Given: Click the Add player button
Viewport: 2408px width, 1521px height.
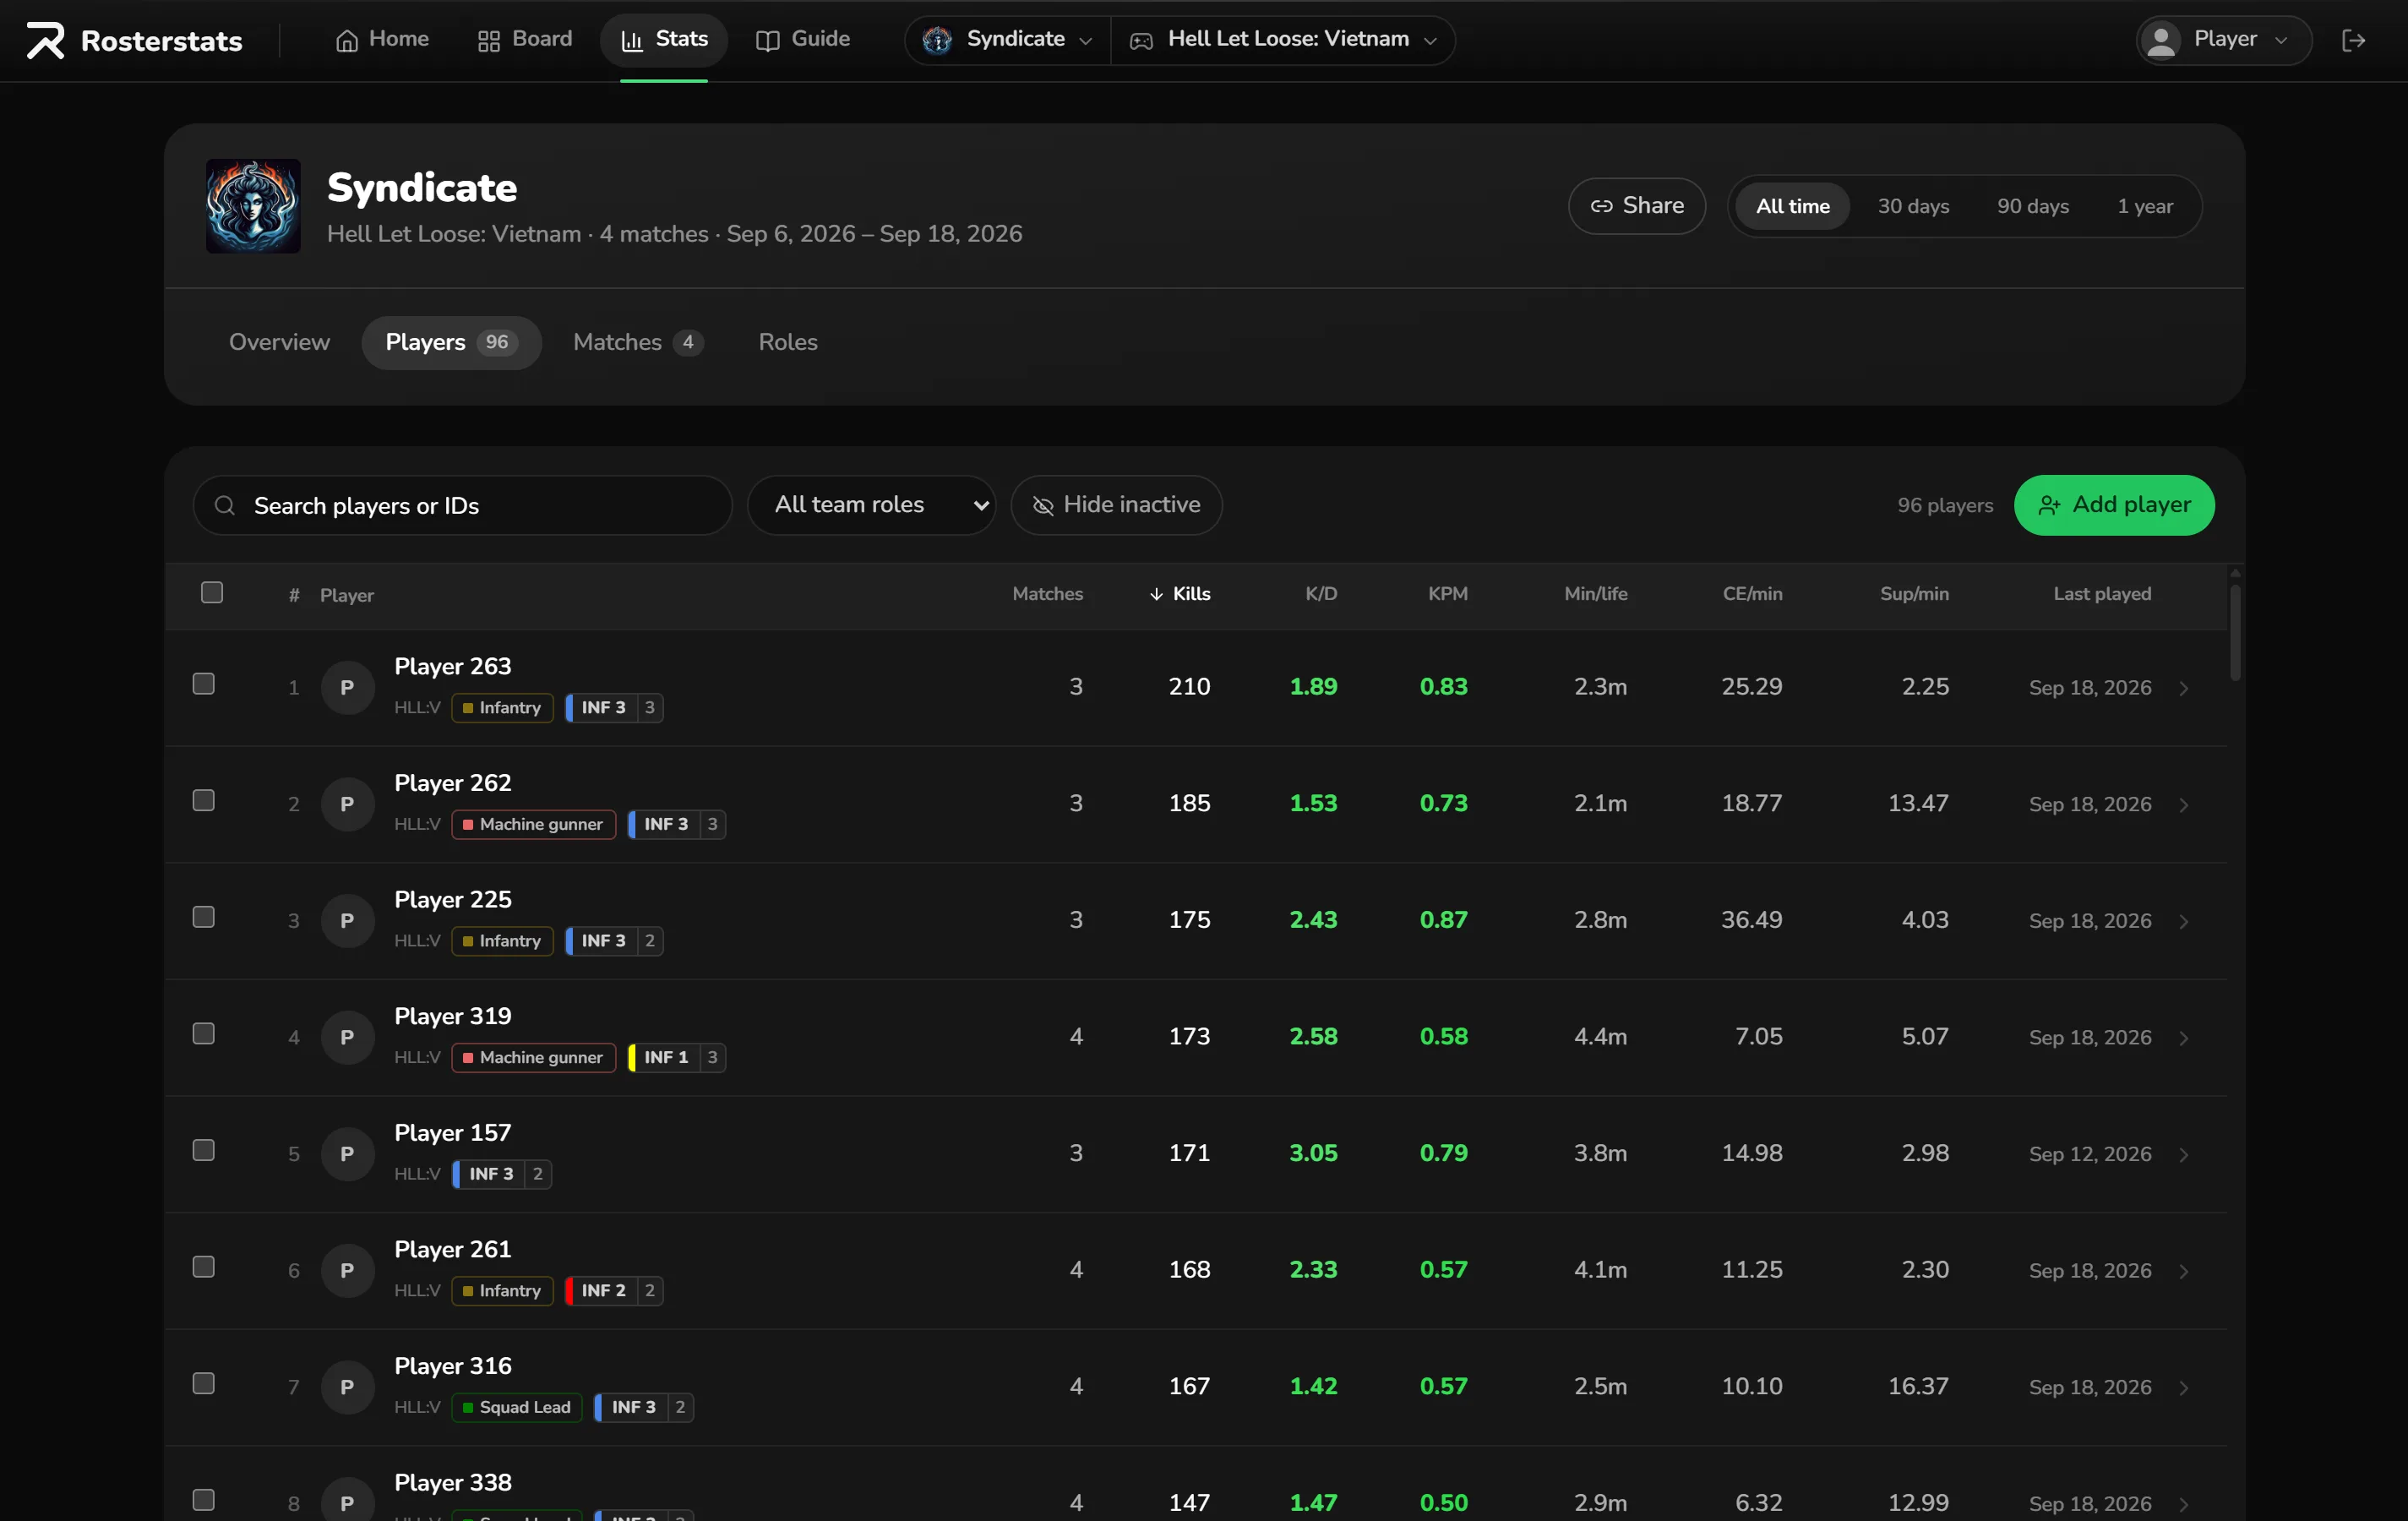Looking at the screenshot, I should pos(2113,505).
